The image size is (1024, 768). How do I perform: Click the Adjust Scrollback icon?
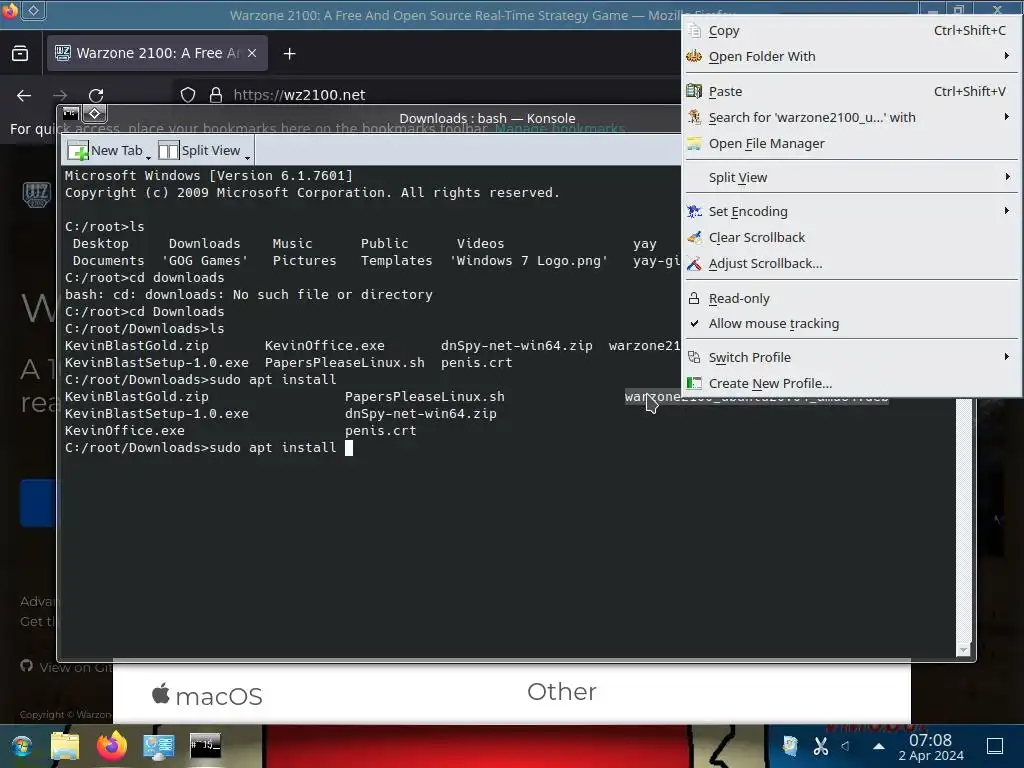pyautogui.click(x=694, y=264)
